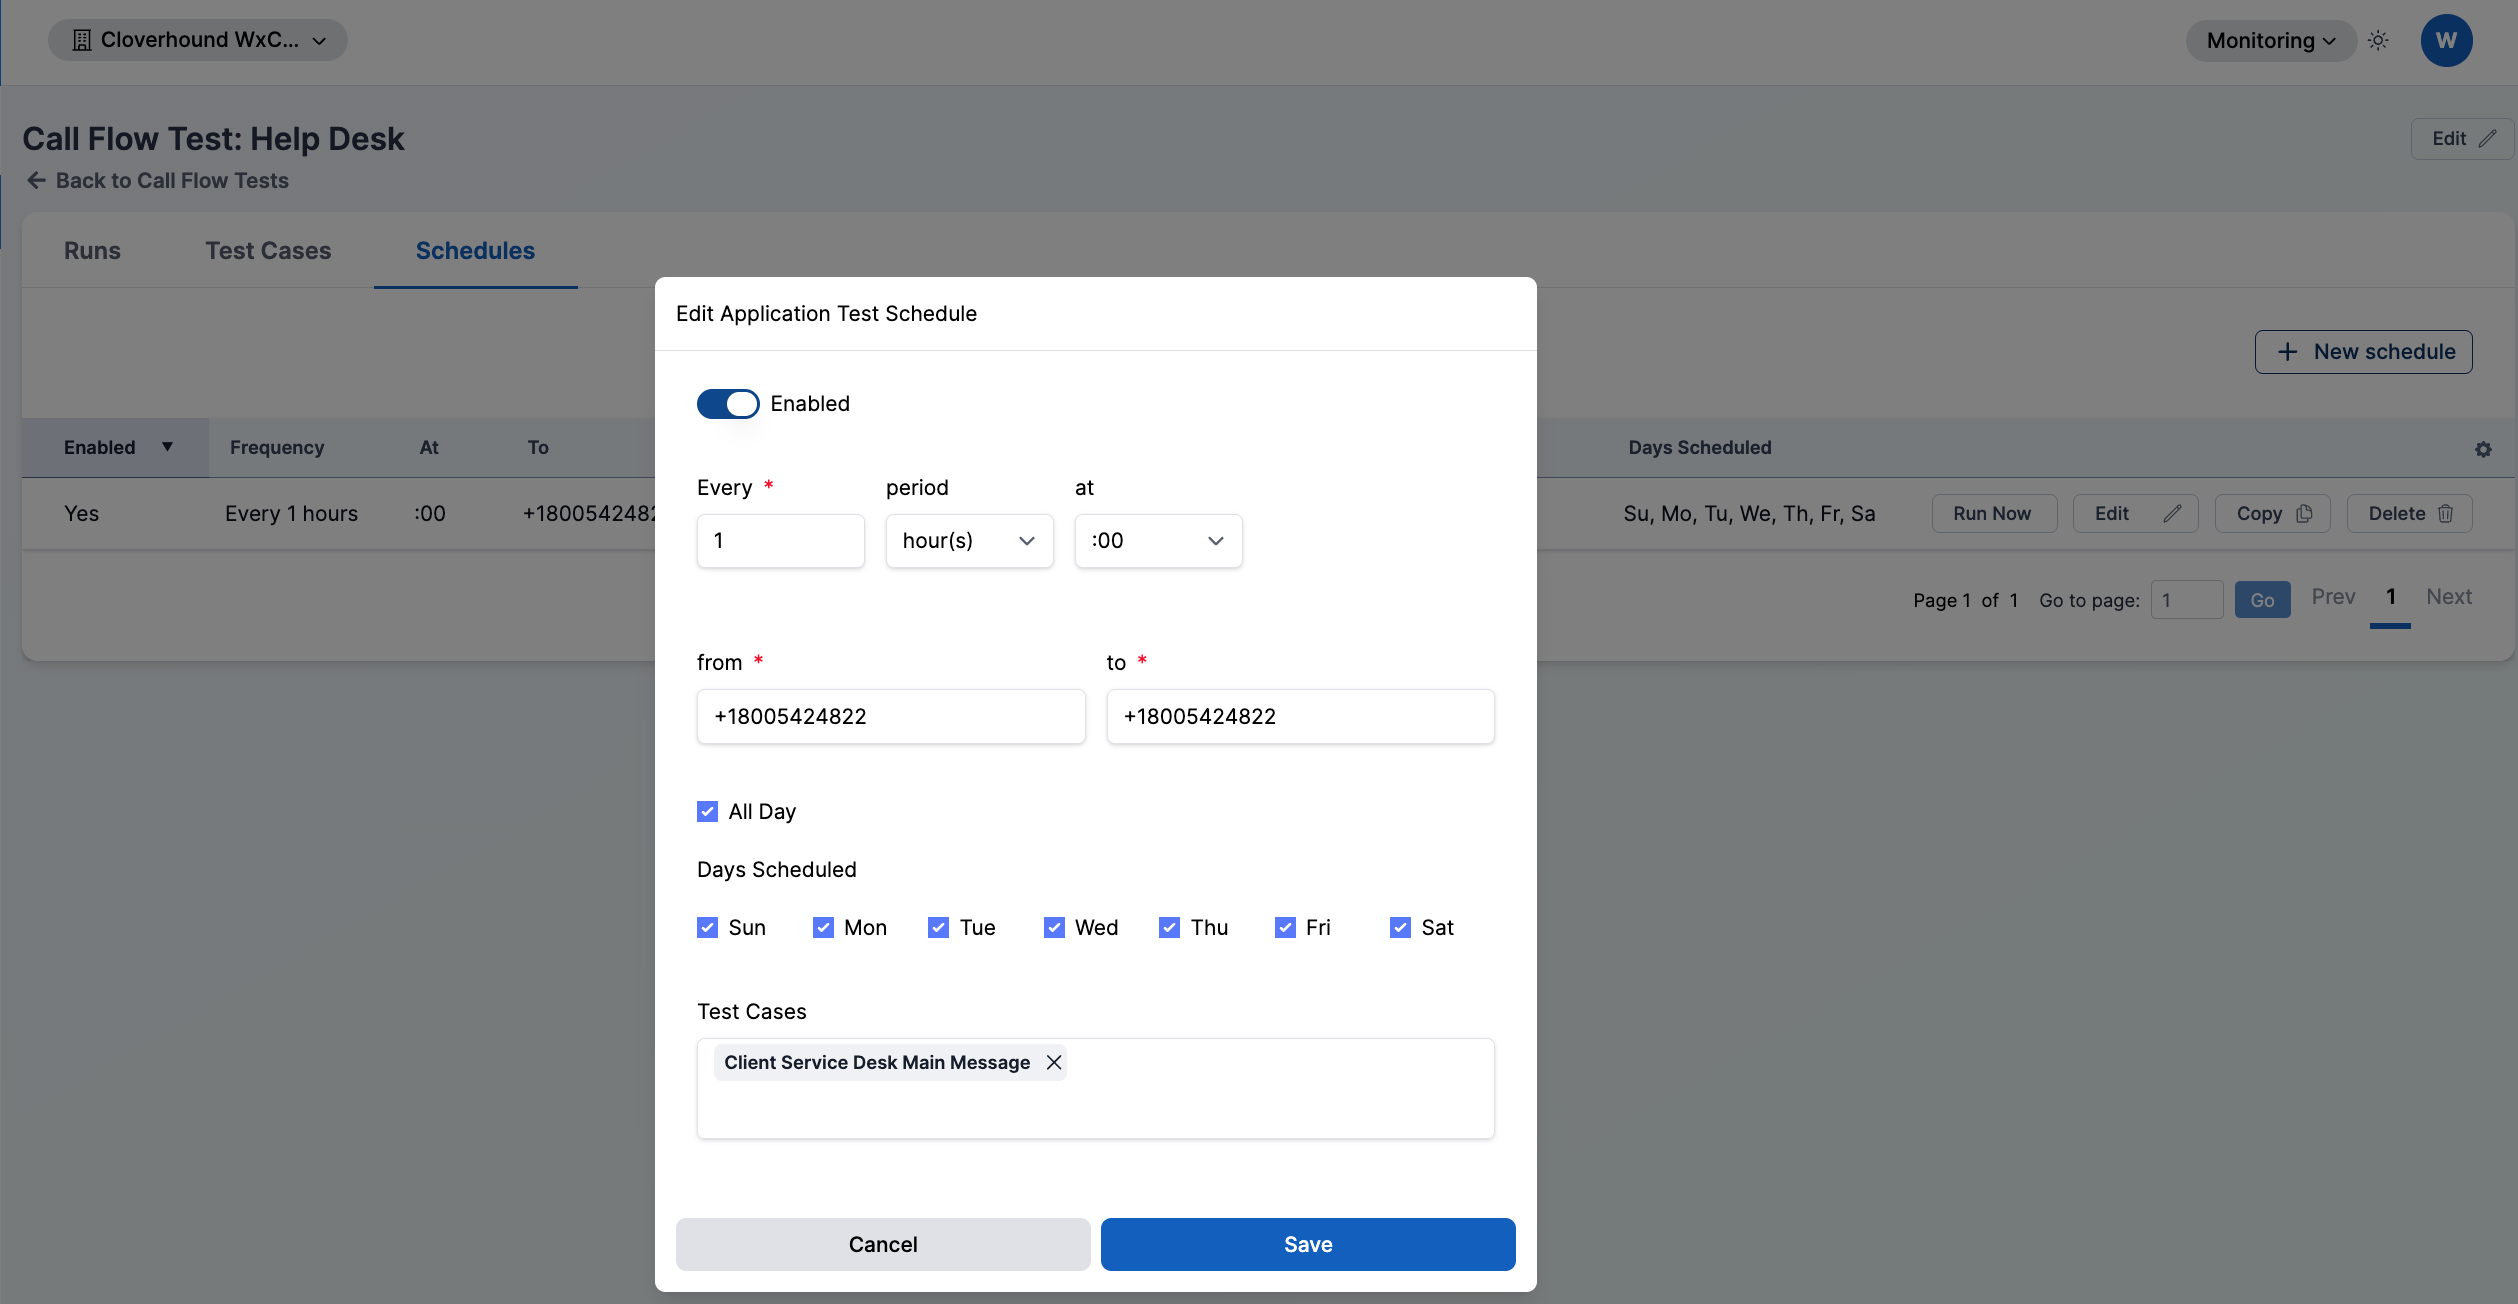The image size is (2518, 1304).
Task: Click the Every number input field
Action: [780, 541]
